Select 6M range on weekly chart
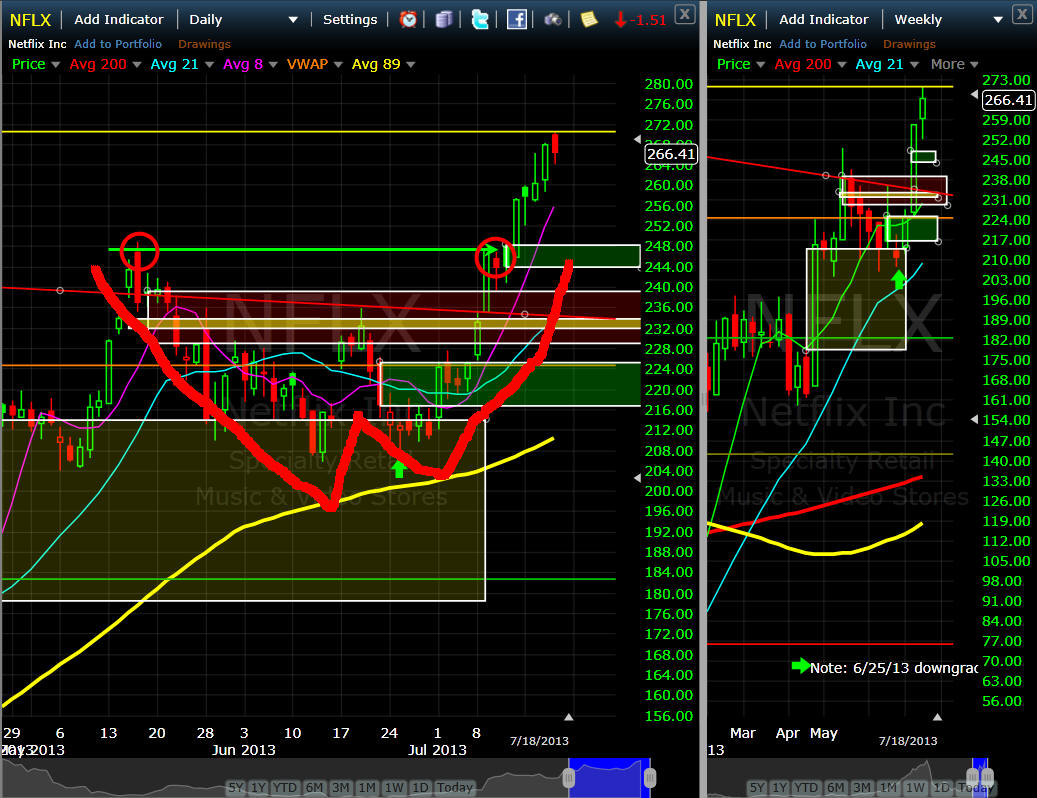Screen dimensions: 1037x798 (x=835, y=787)
